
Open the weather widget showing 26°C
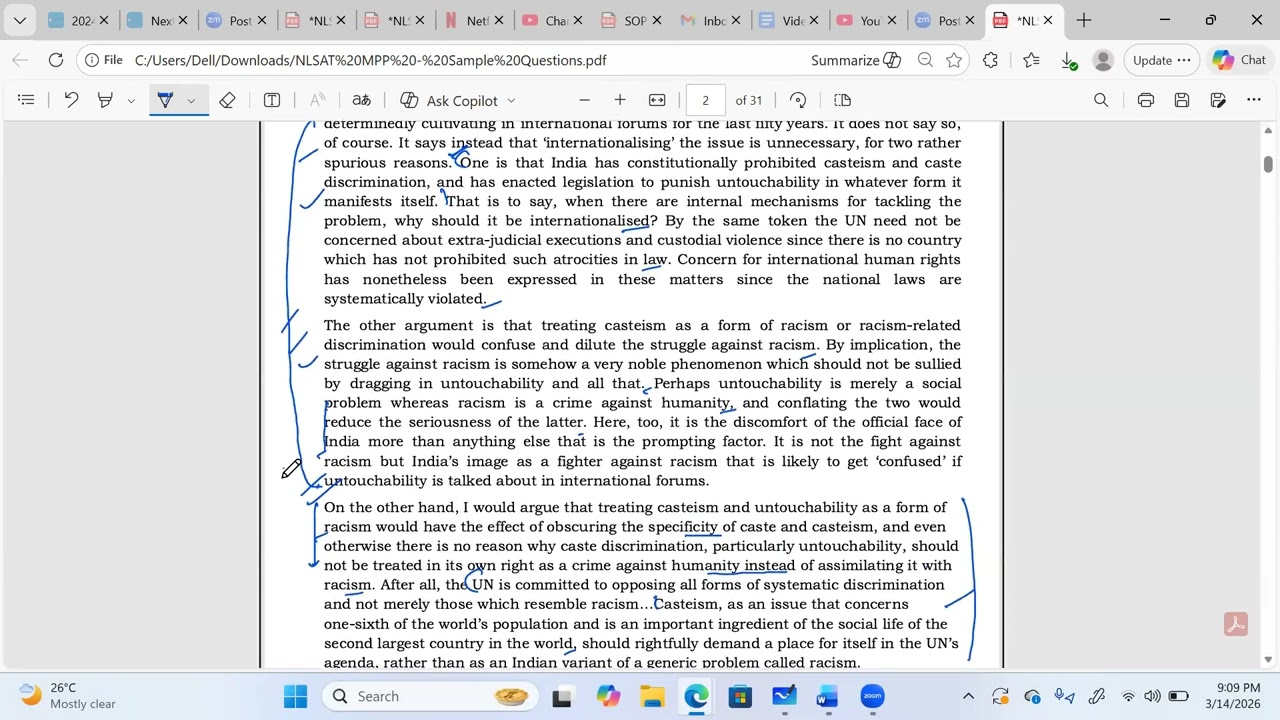click(70, 696)
